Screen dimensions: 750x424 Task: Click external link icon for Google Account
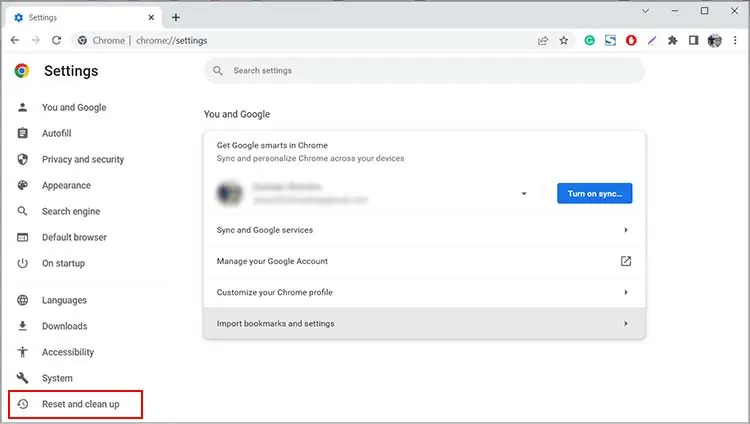coord(626,261)
